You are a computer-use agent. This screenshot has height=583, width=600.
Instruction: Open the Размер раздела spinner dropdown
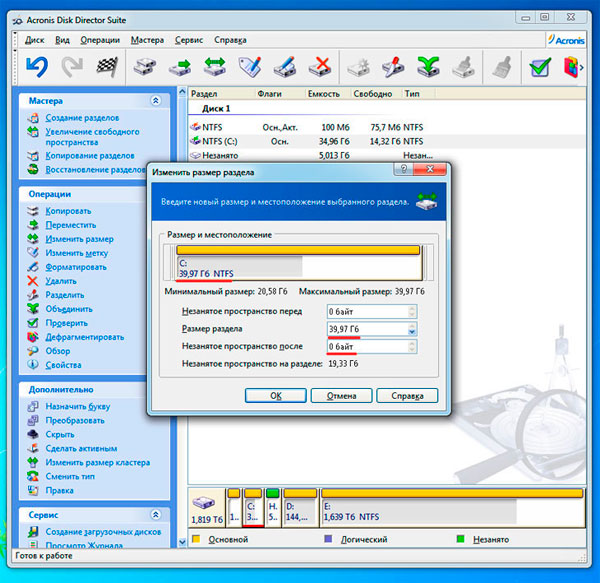coord(412,330)
